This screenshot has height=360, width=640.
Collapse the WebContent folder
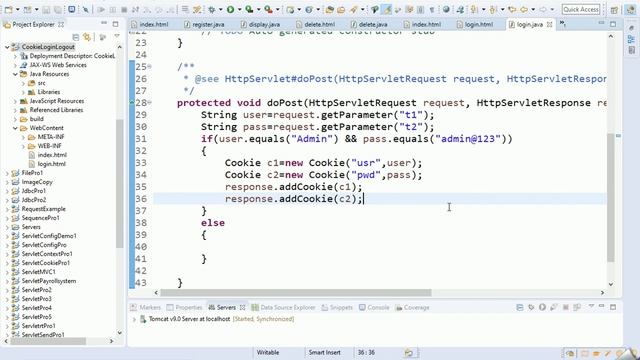(x=15, y=128)
